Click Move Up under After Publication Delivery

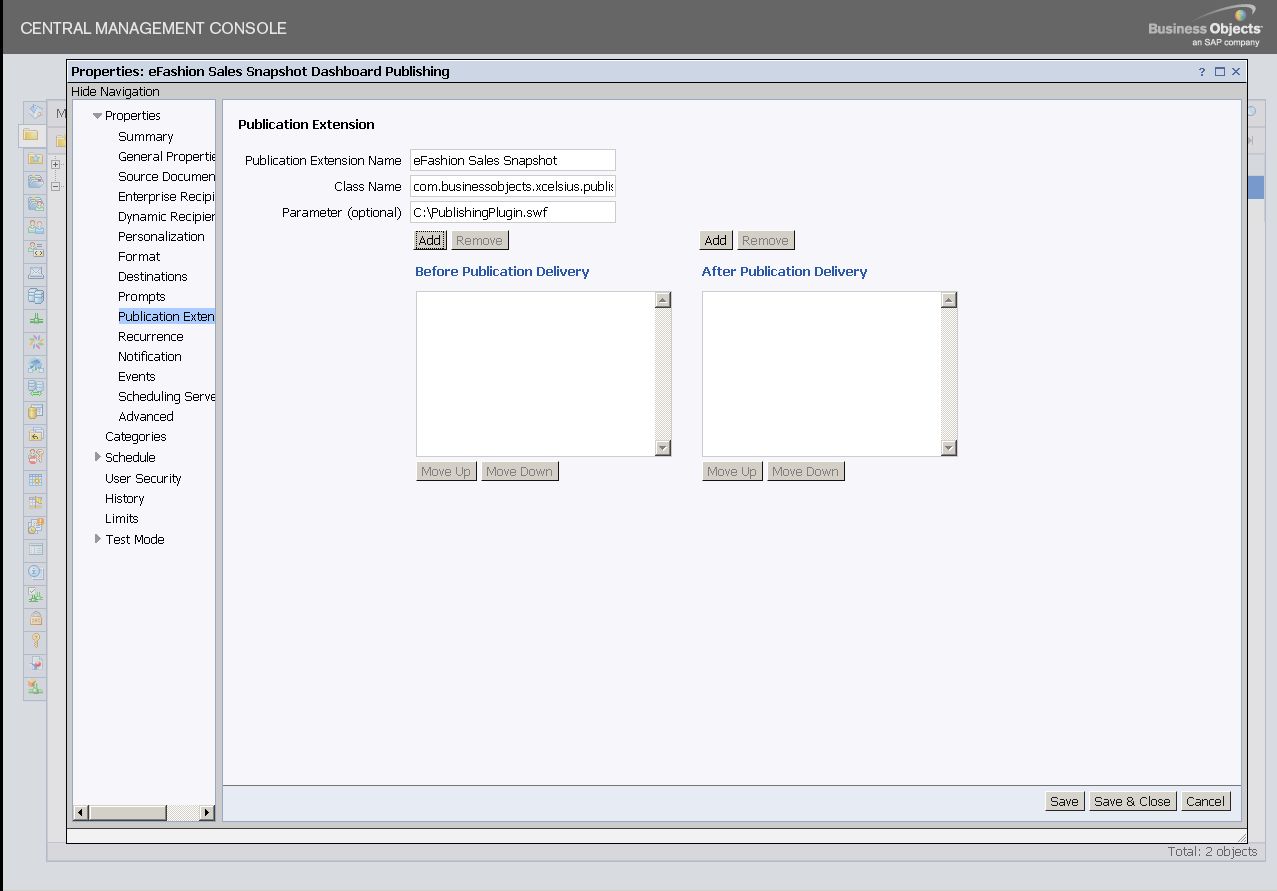pos(732,472)
